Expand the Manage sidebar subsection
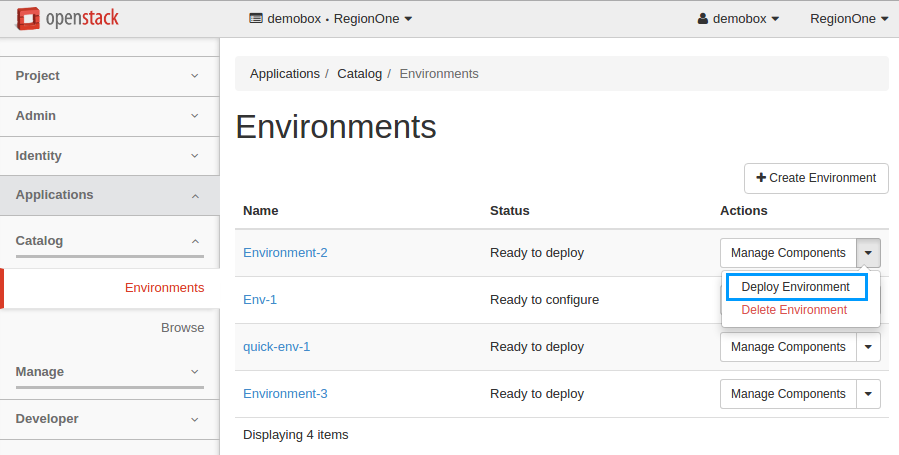This screenshot has height=455, width=899. click(x=109, y=372)
